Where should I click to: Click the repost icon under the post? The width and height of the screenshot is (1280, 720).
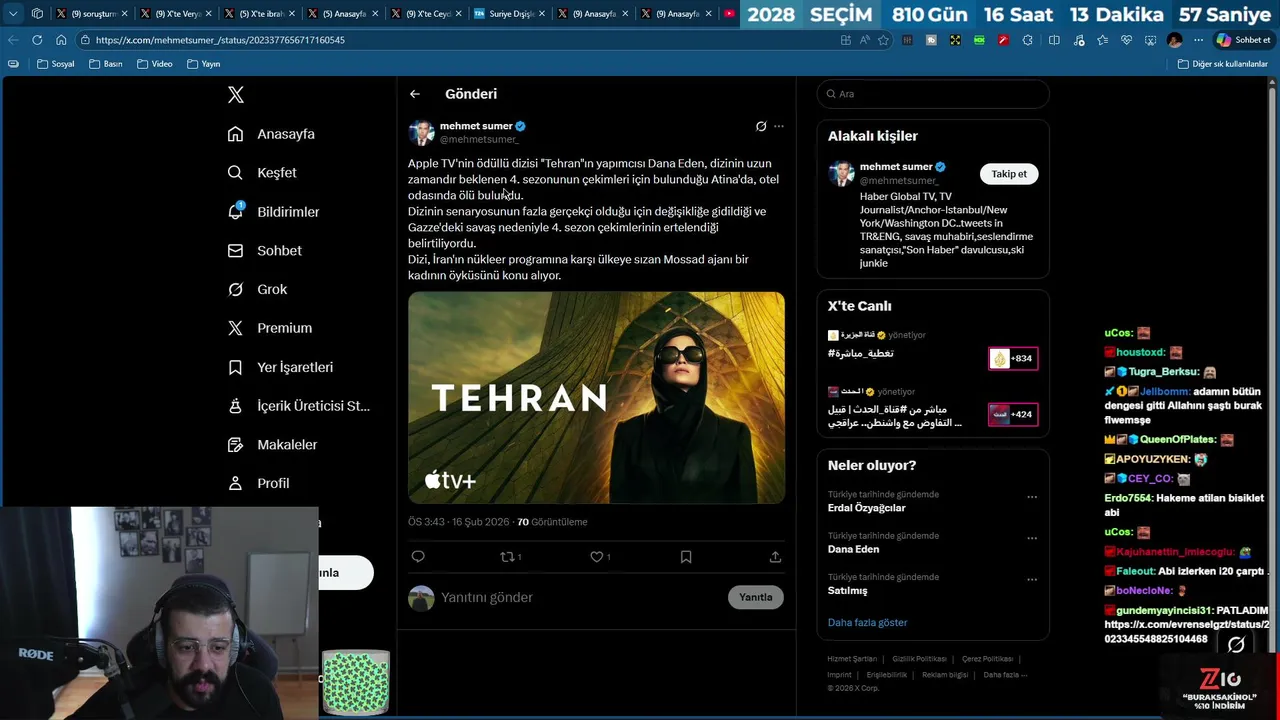tap(510, 557)
